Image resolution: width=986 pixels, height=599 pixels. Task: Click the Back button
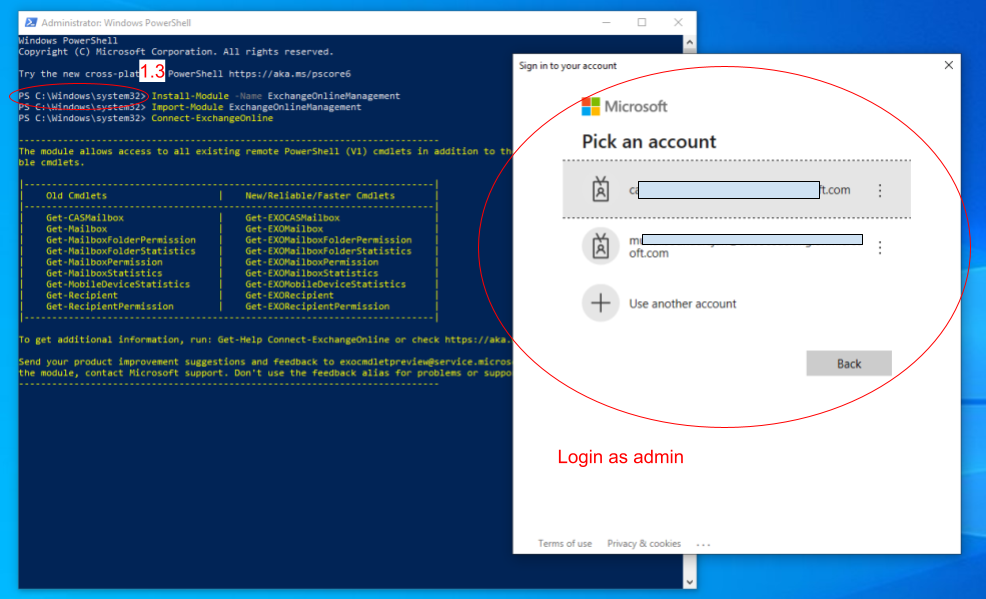pyautogui.click(x=849, y=363)
